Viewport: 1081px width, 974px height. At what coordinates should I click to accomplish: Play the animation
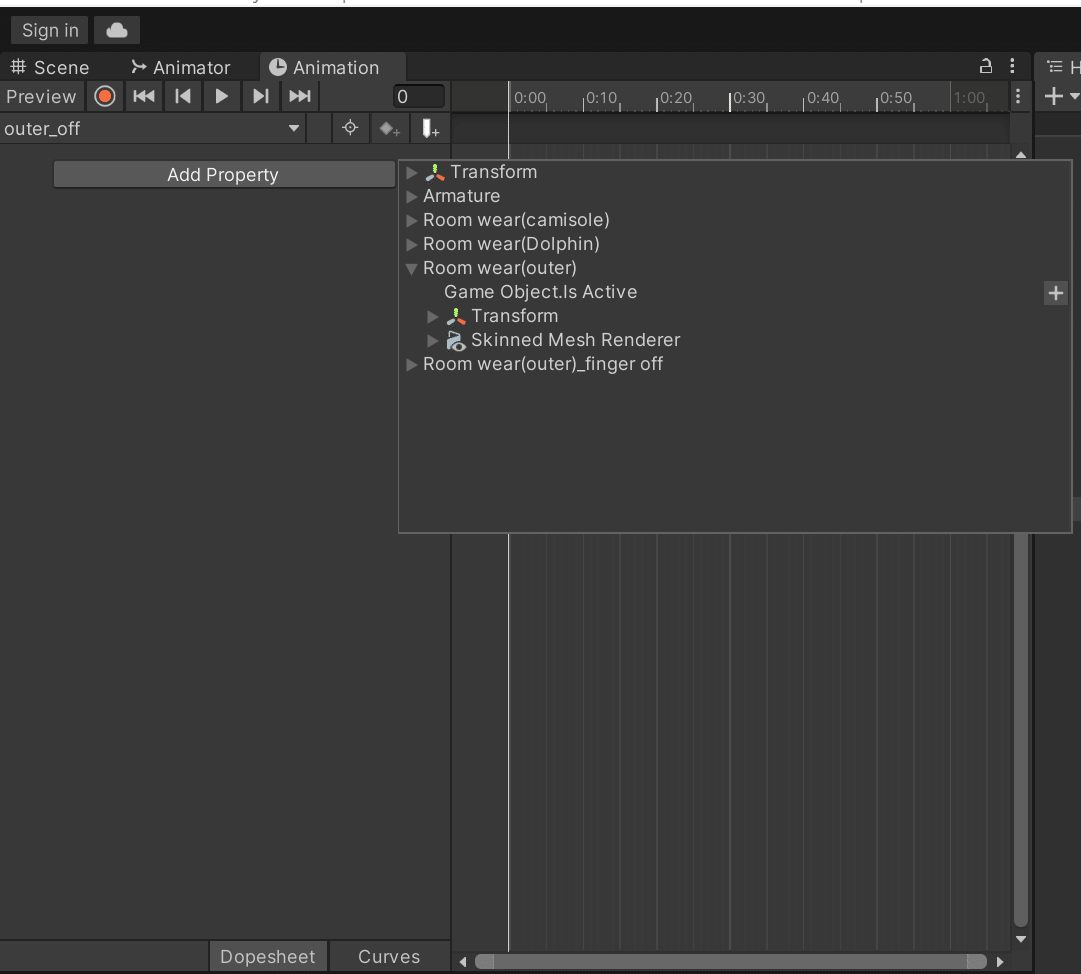coord(221,96)
